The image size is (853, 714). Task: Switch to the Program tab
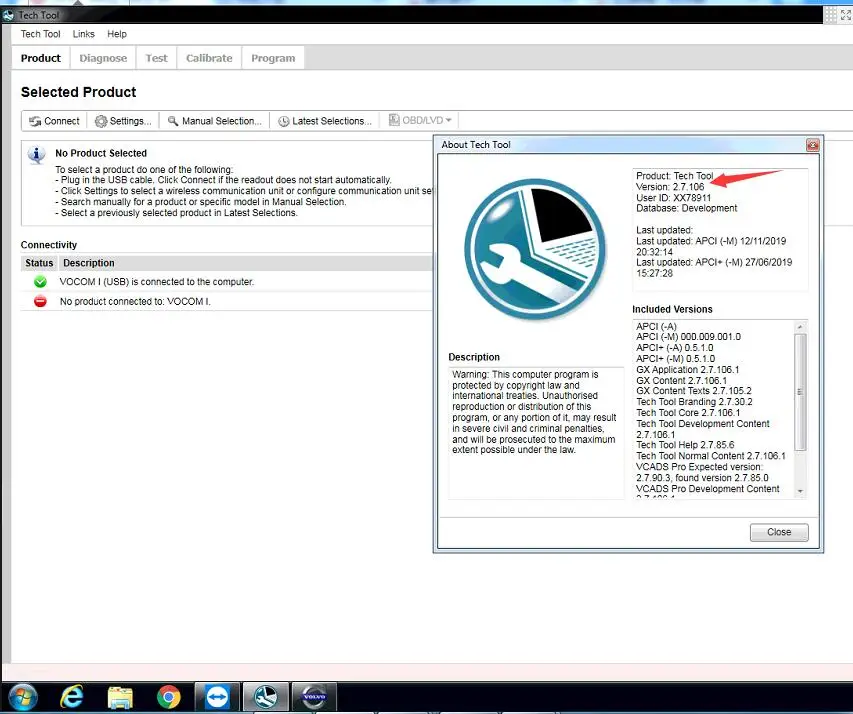(273, 58)
